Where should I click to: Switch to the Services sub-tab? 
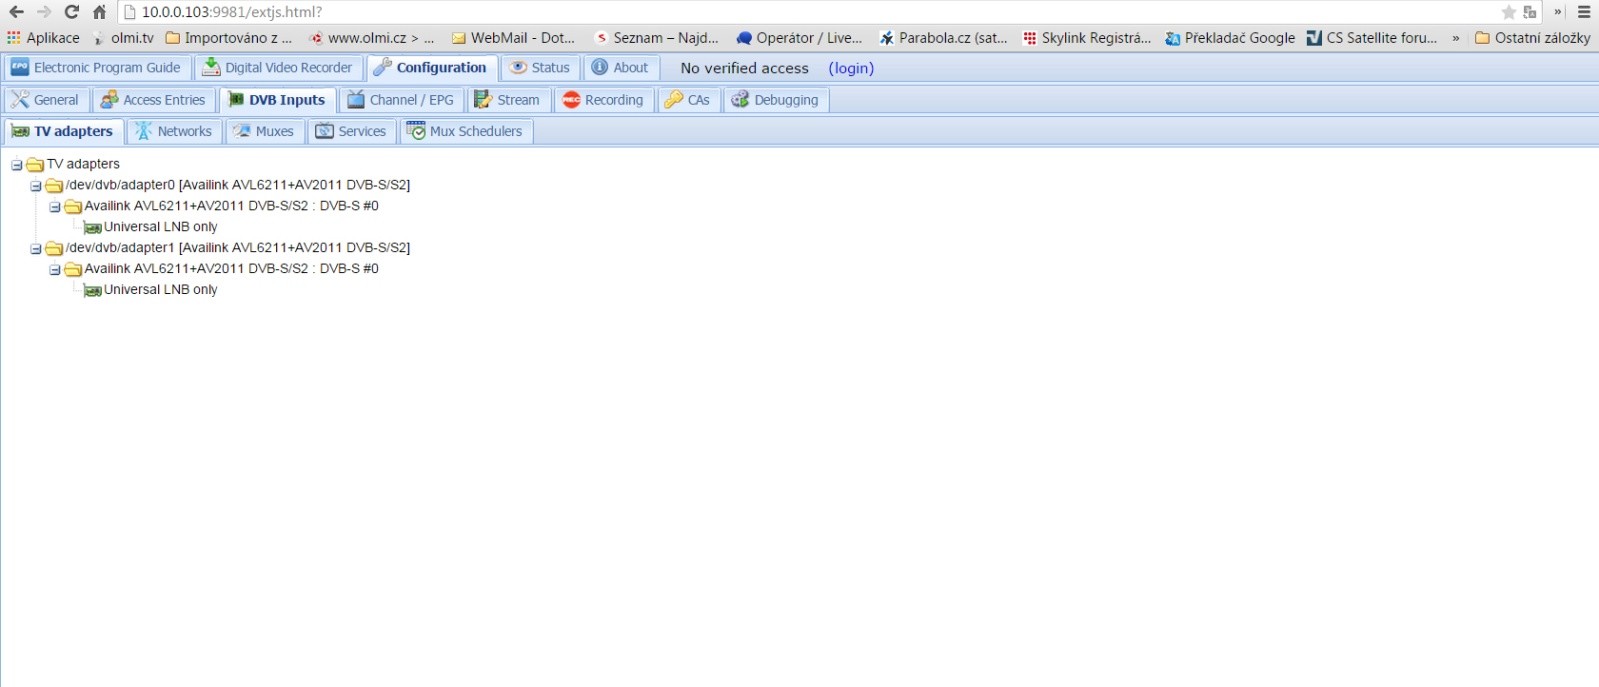point(352,131)
